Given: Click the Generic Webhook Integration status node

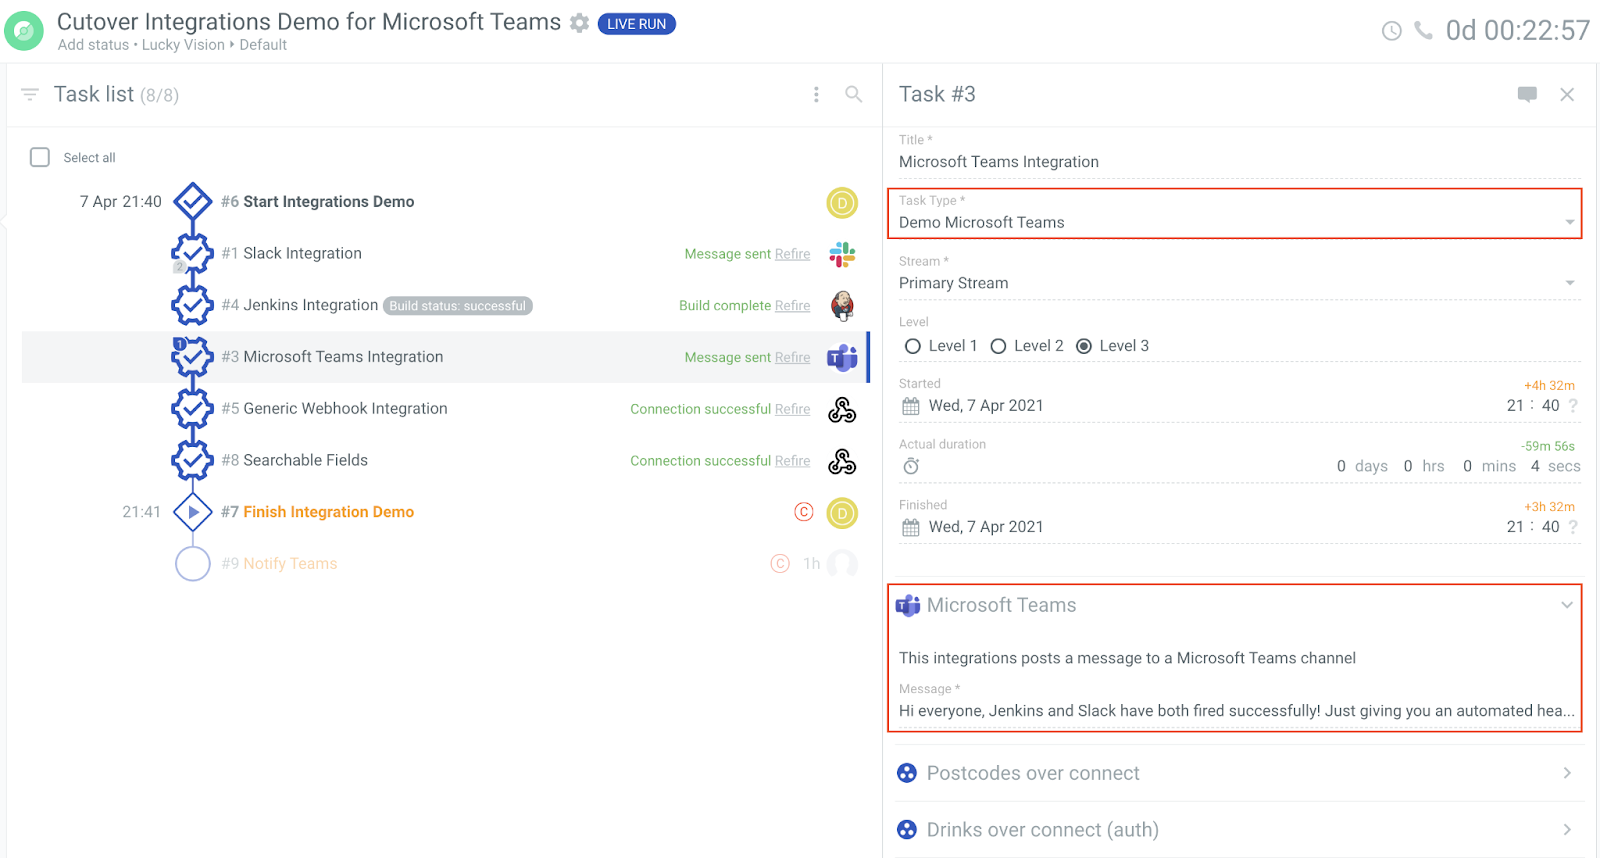Looking at the screenshot, I should [x=193, y=408].
